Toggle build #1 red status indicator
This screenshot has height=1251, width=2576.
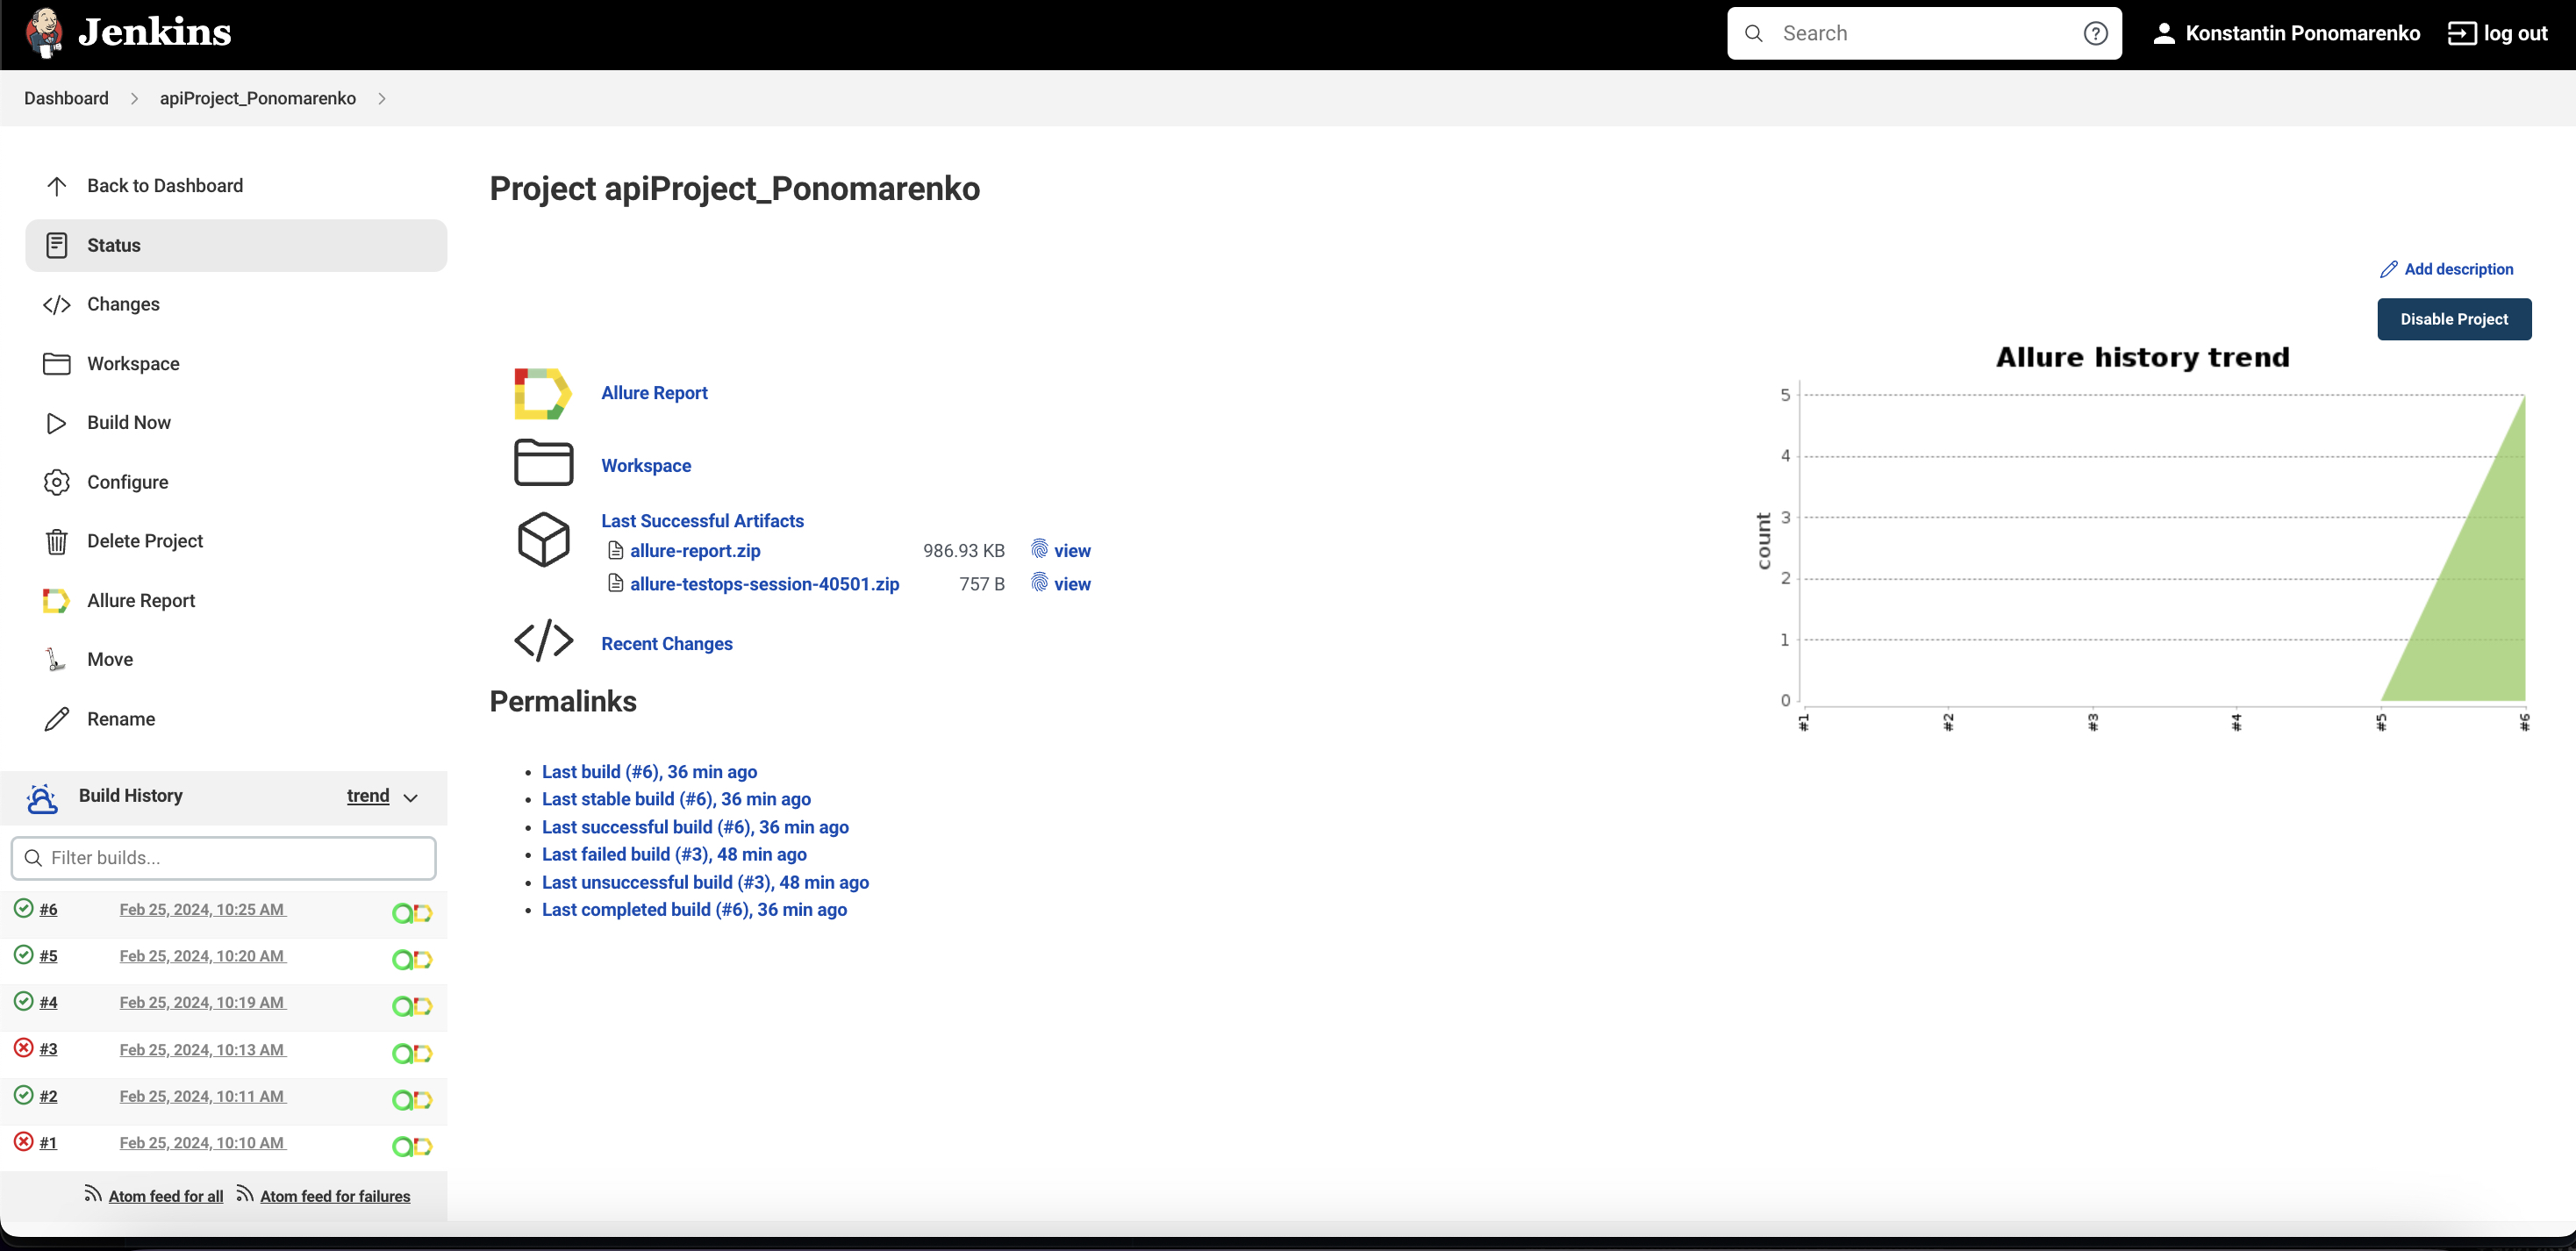coord(23,1142)
